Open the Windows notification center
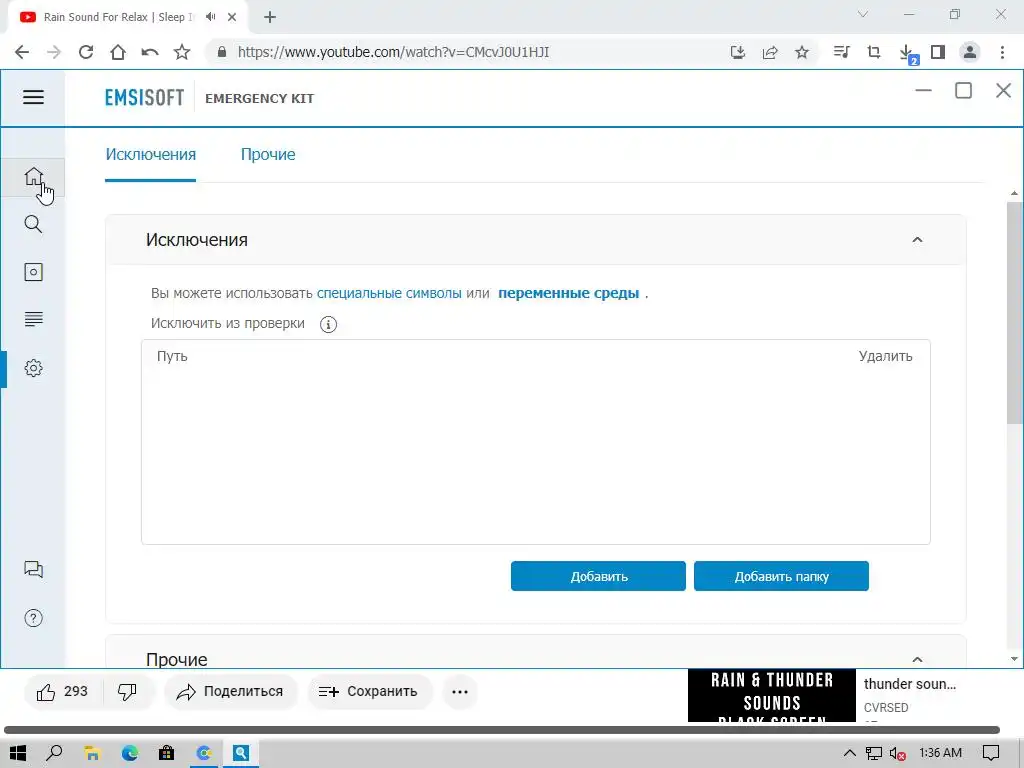The image size is (1024, 768). 991,753
